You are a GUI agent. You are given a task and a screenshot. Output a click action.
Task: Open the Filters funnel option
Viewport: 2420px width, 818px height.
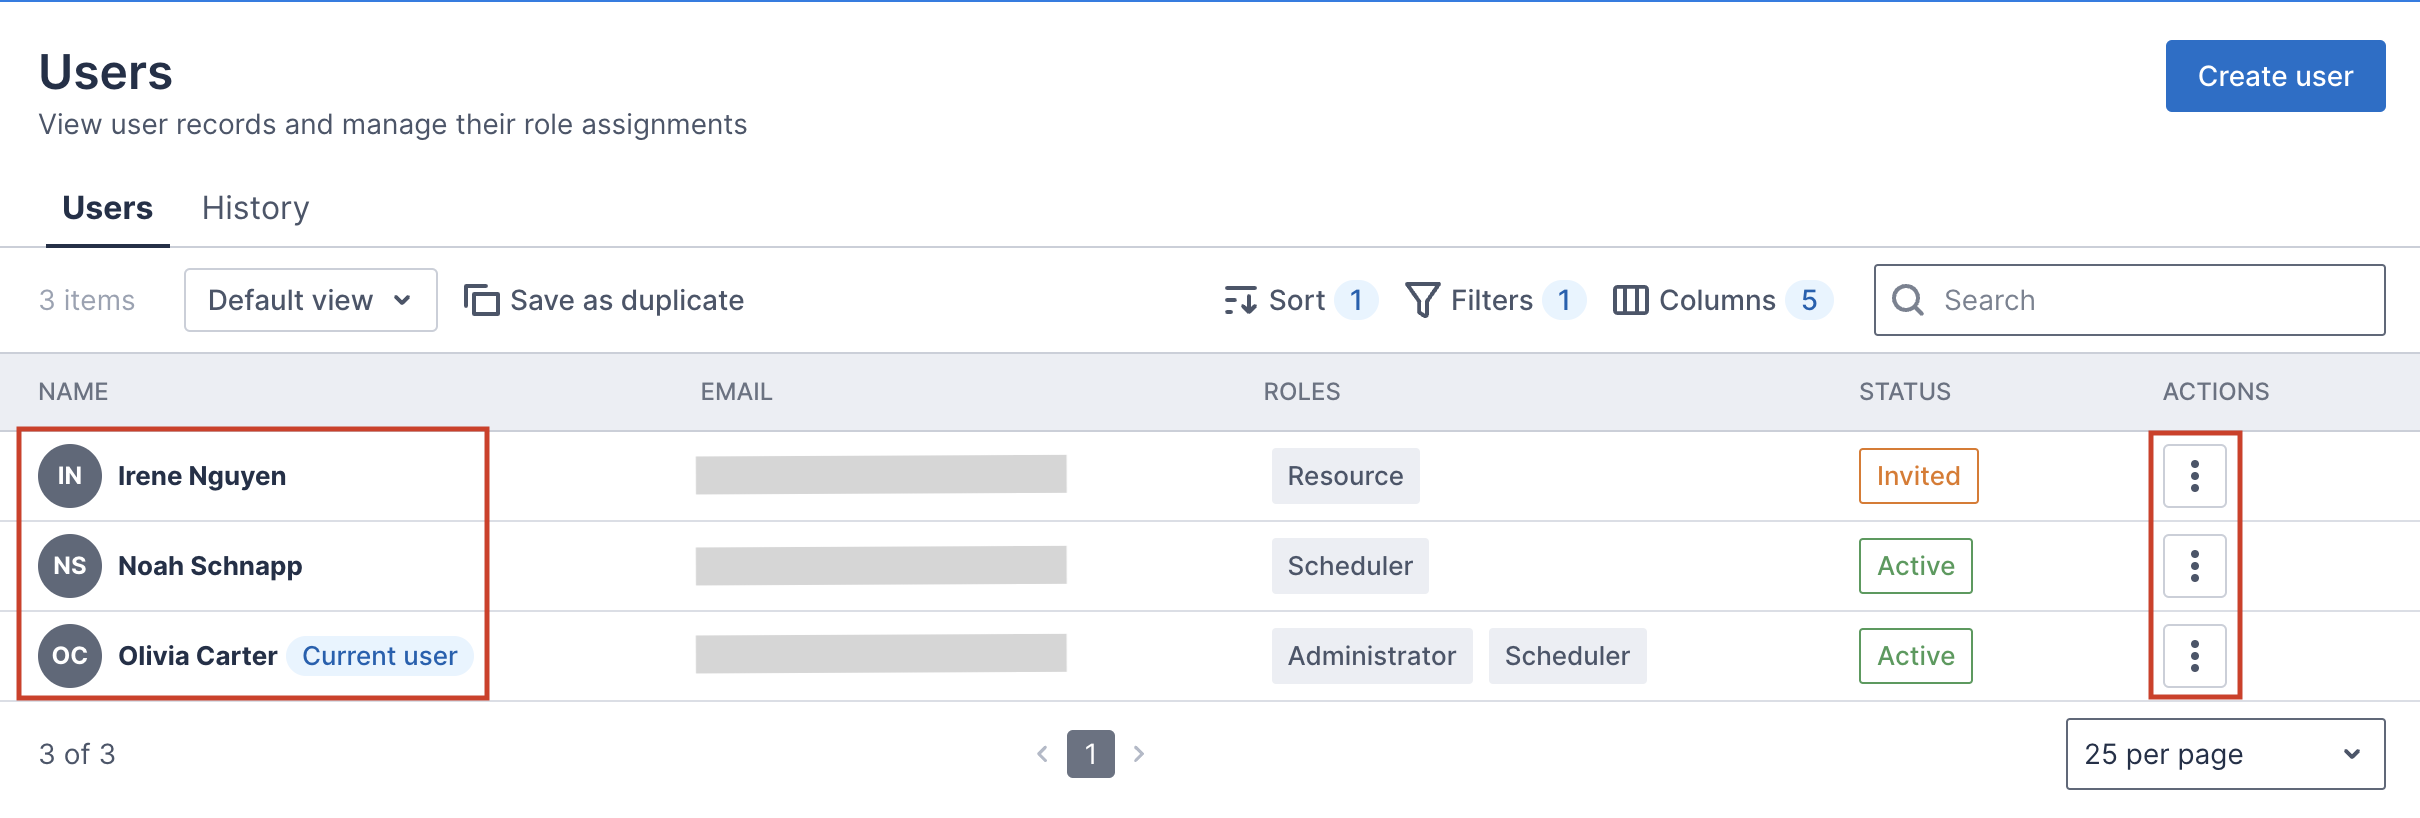click(1422, 300)
